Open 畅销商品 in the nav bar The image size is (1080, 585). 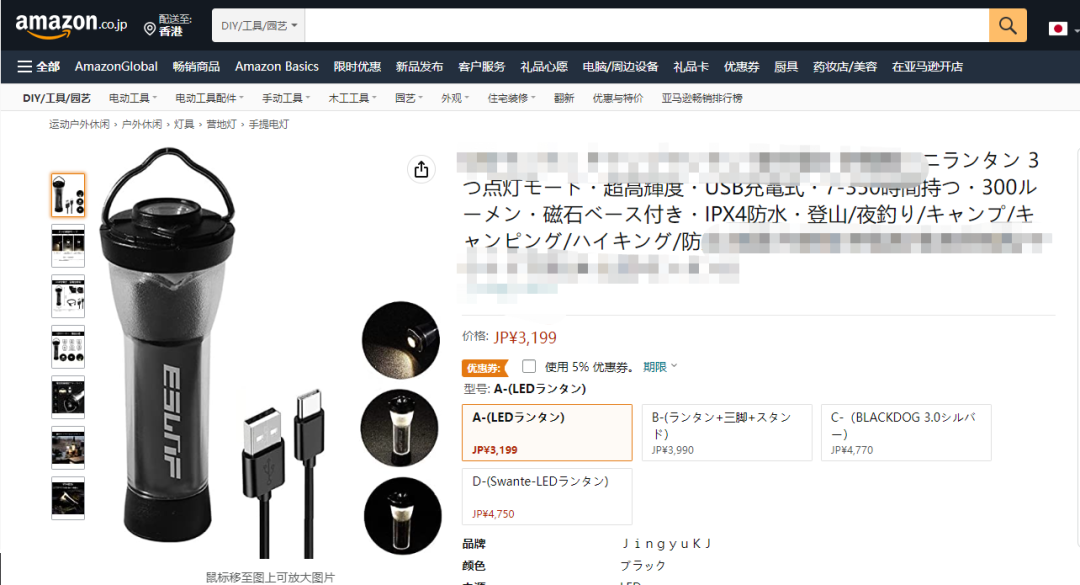pyautogui.click(x=196, y=67)
